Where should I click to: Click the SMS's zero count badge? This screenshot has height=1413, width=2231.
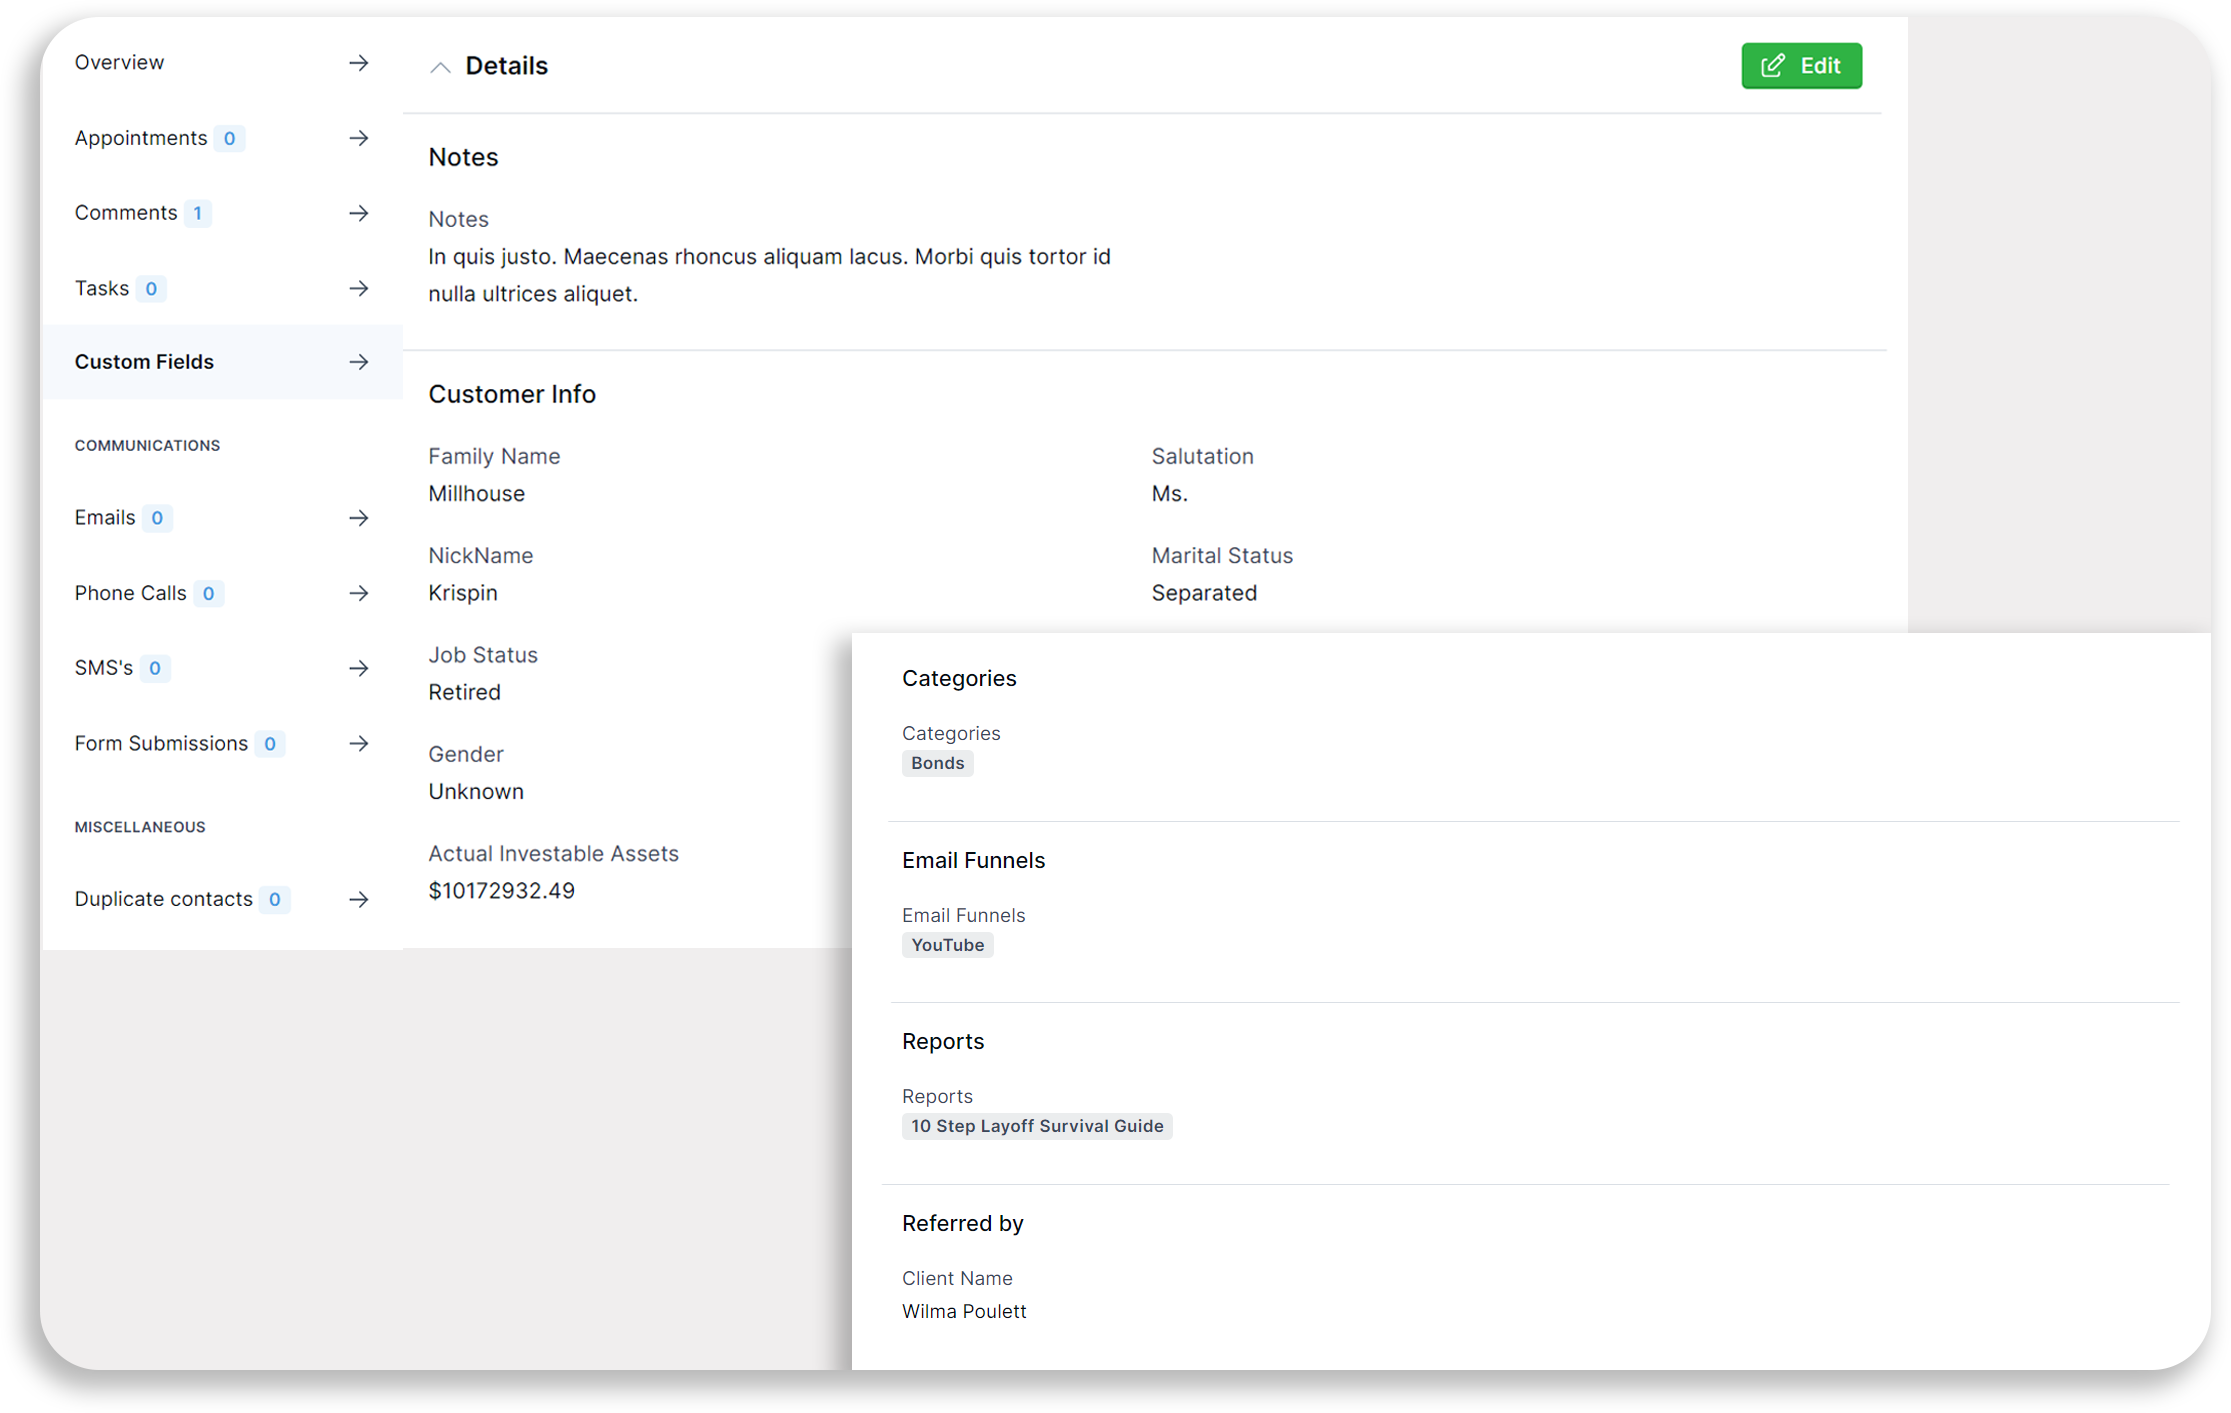tap(154, 668)
